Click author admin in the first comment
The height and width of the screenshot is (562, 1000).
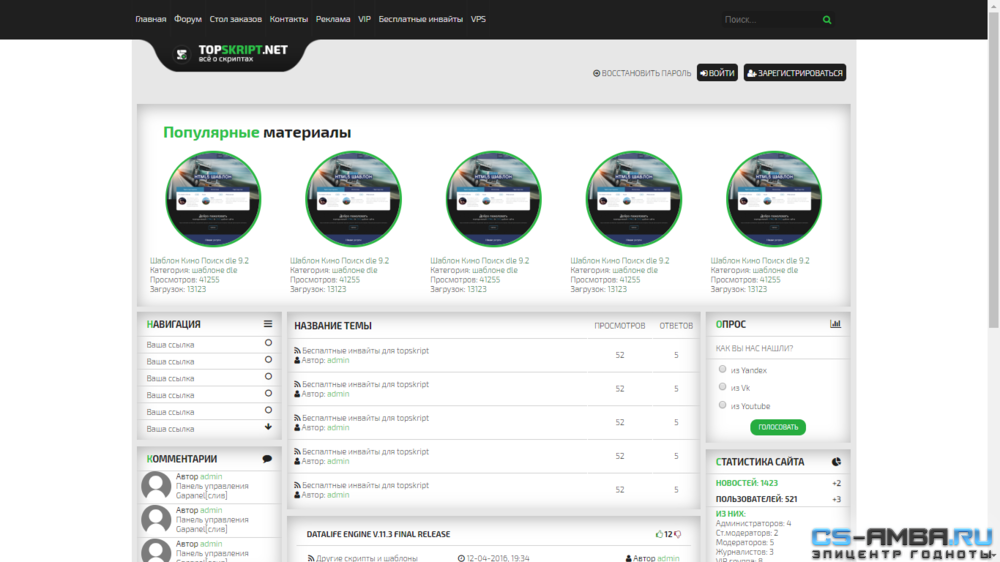coord(211,477)
